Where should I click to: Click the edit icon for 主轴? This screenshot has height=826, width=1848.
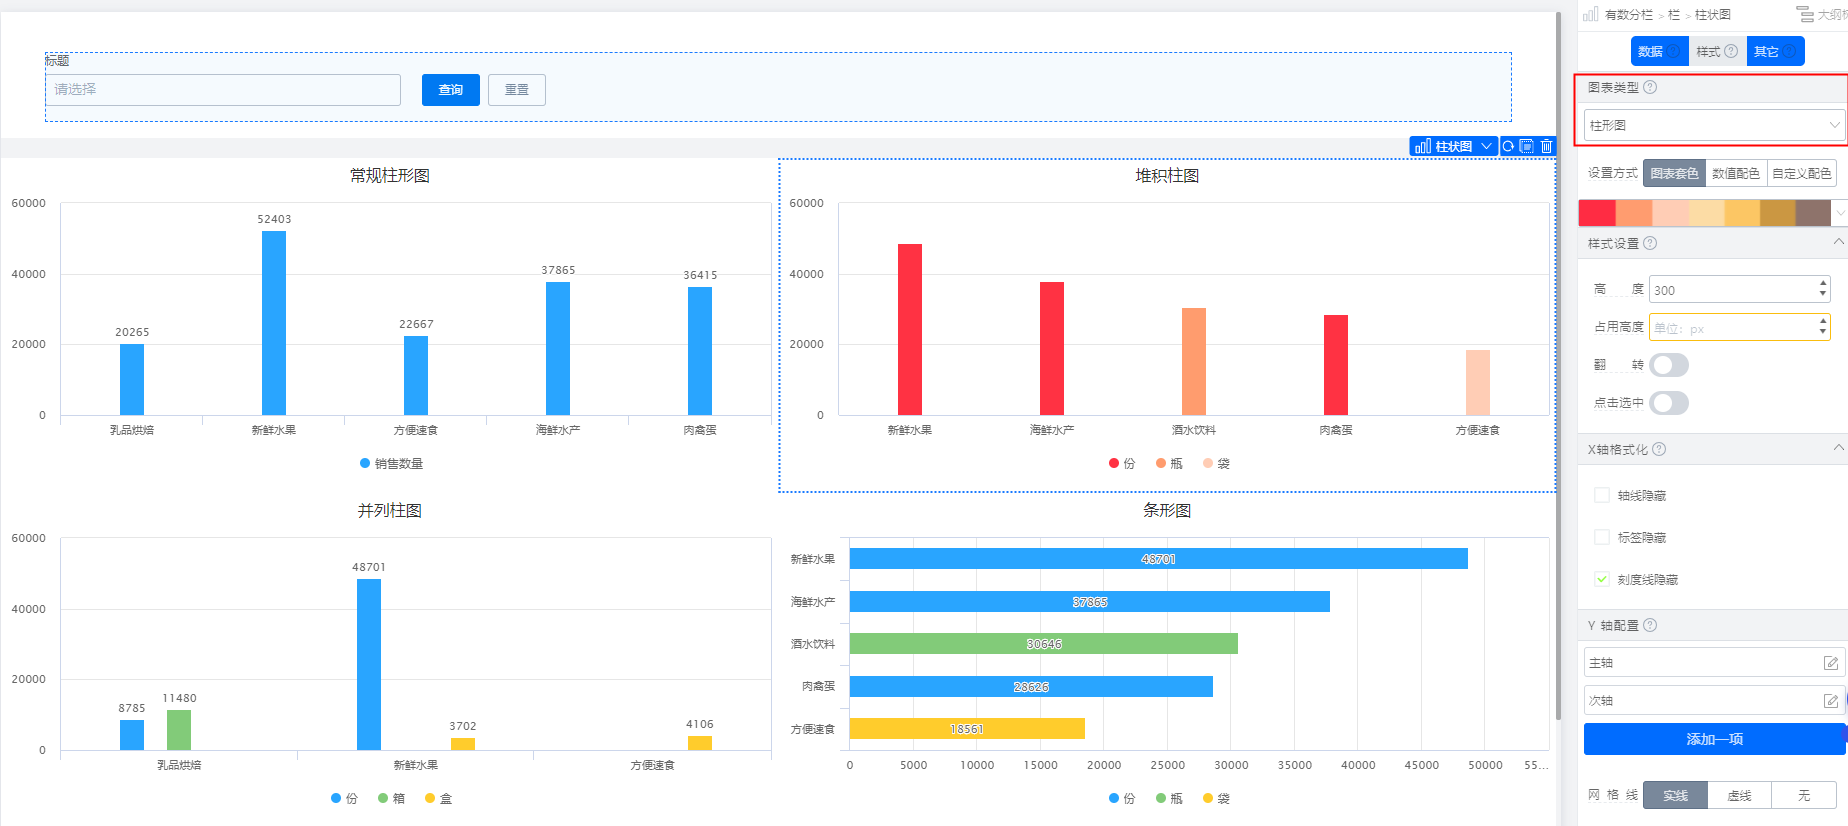1830,663
